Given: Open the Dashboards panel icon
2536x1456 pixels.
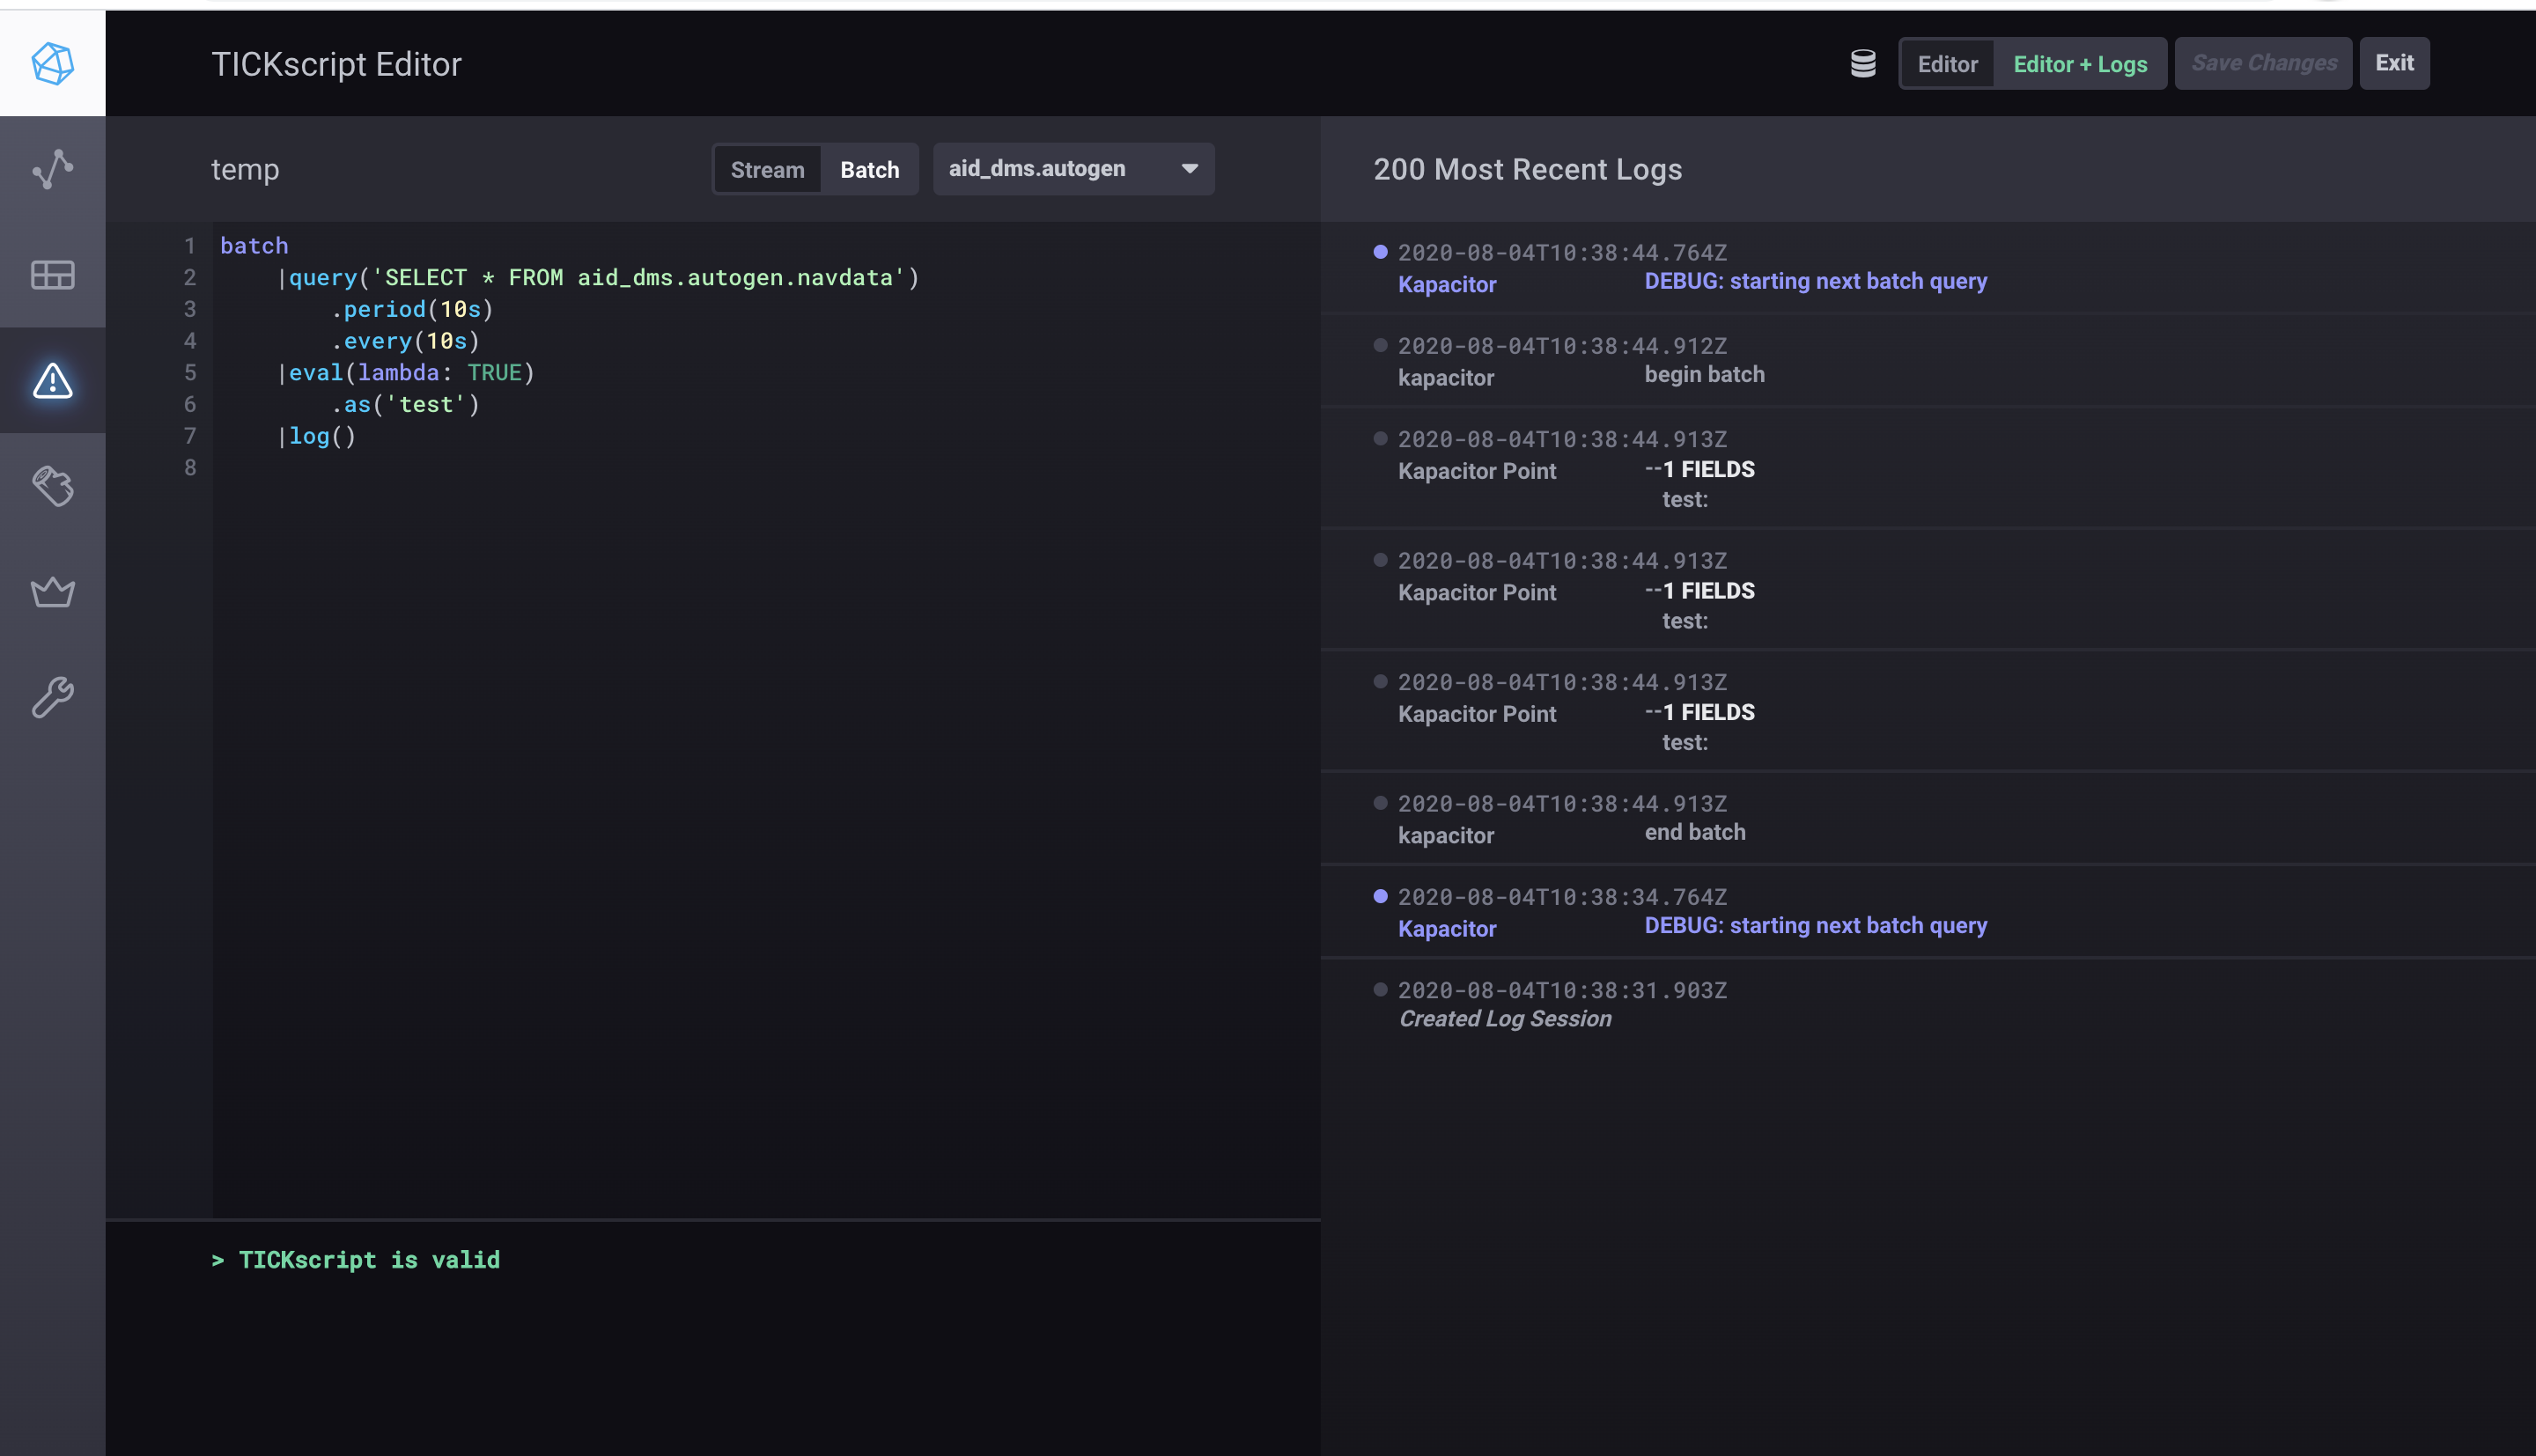Looking at the screenshot, I should click(53, 275).
